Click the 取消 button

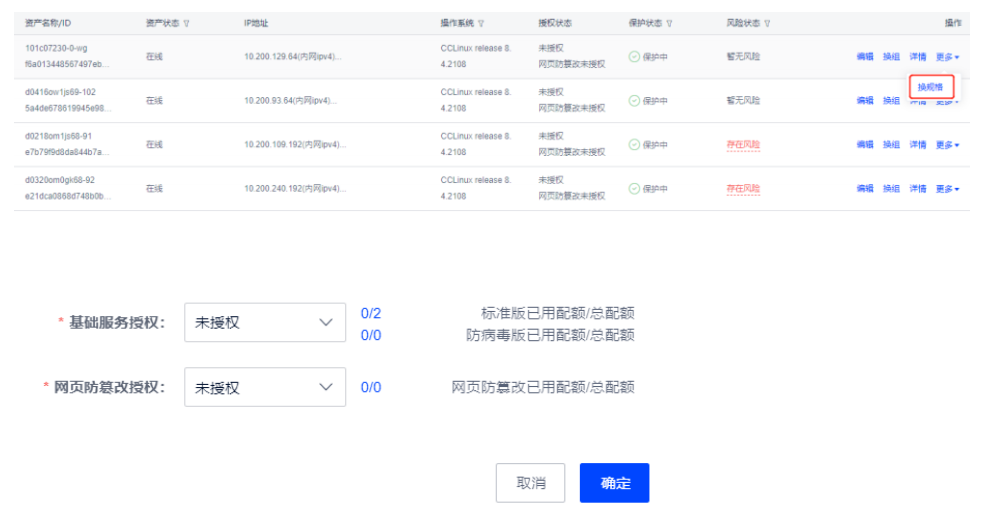531,483
